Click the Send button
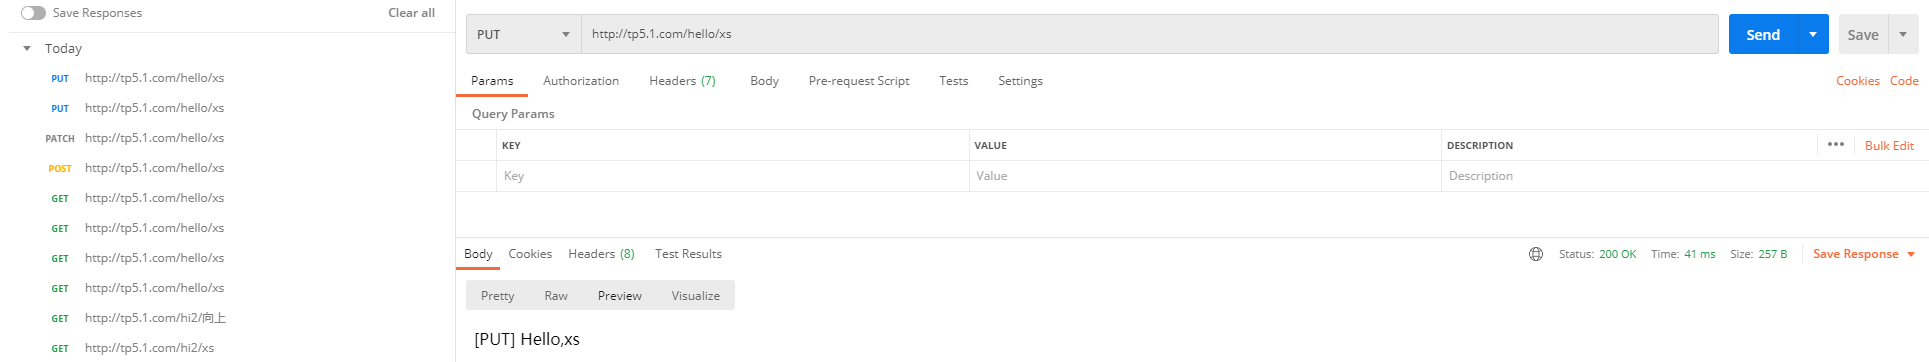 click(x=1763, y=34)
